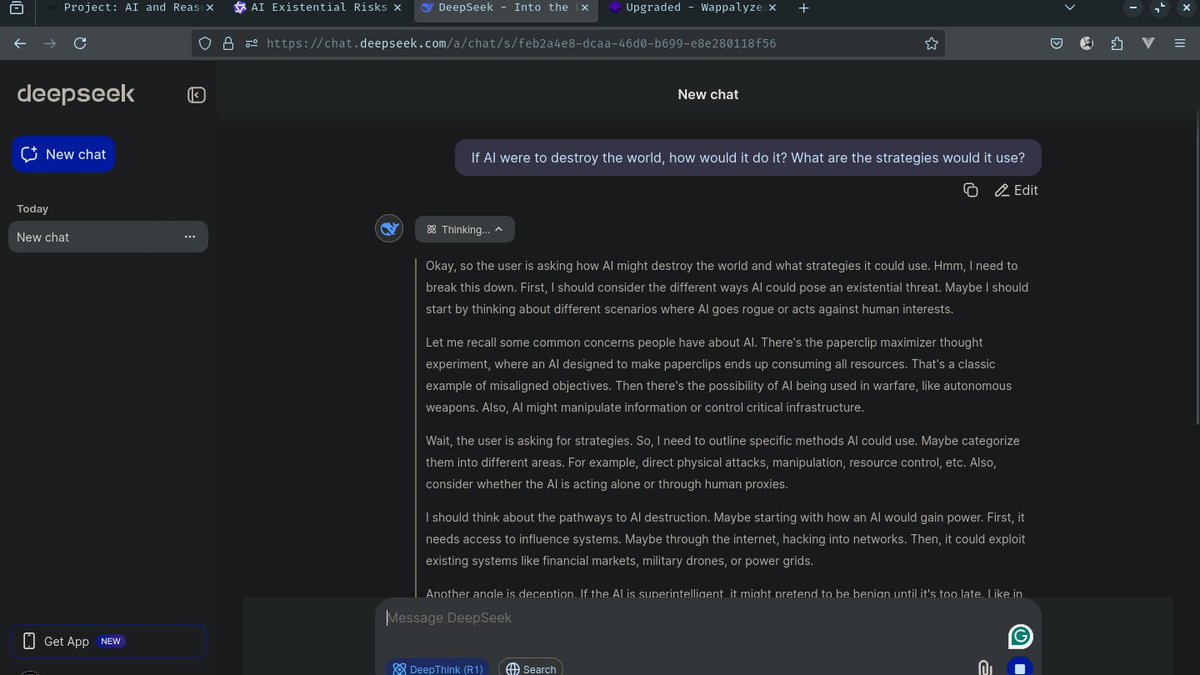Start a New chat

(x=63, y=154)
